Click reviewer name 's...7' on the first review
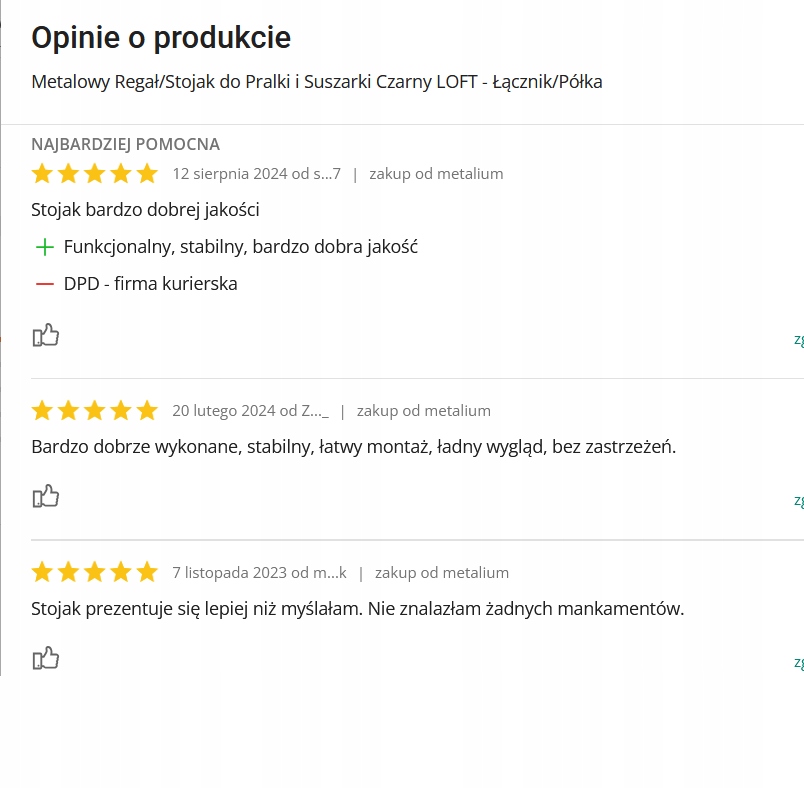The width and height of the screenshot is (804, 788). click(x=327, y=174)
